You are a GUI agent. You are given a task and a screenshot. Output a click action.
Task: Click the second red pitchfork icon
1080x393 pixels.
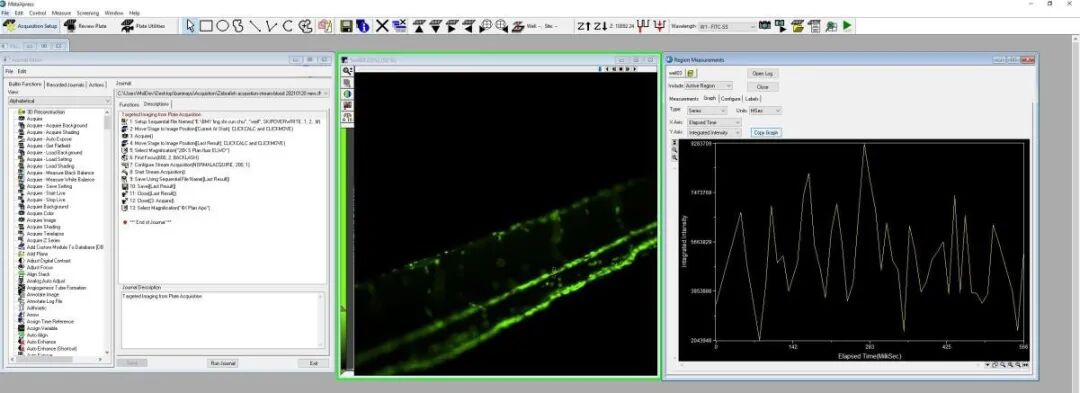tap(660, 26)
